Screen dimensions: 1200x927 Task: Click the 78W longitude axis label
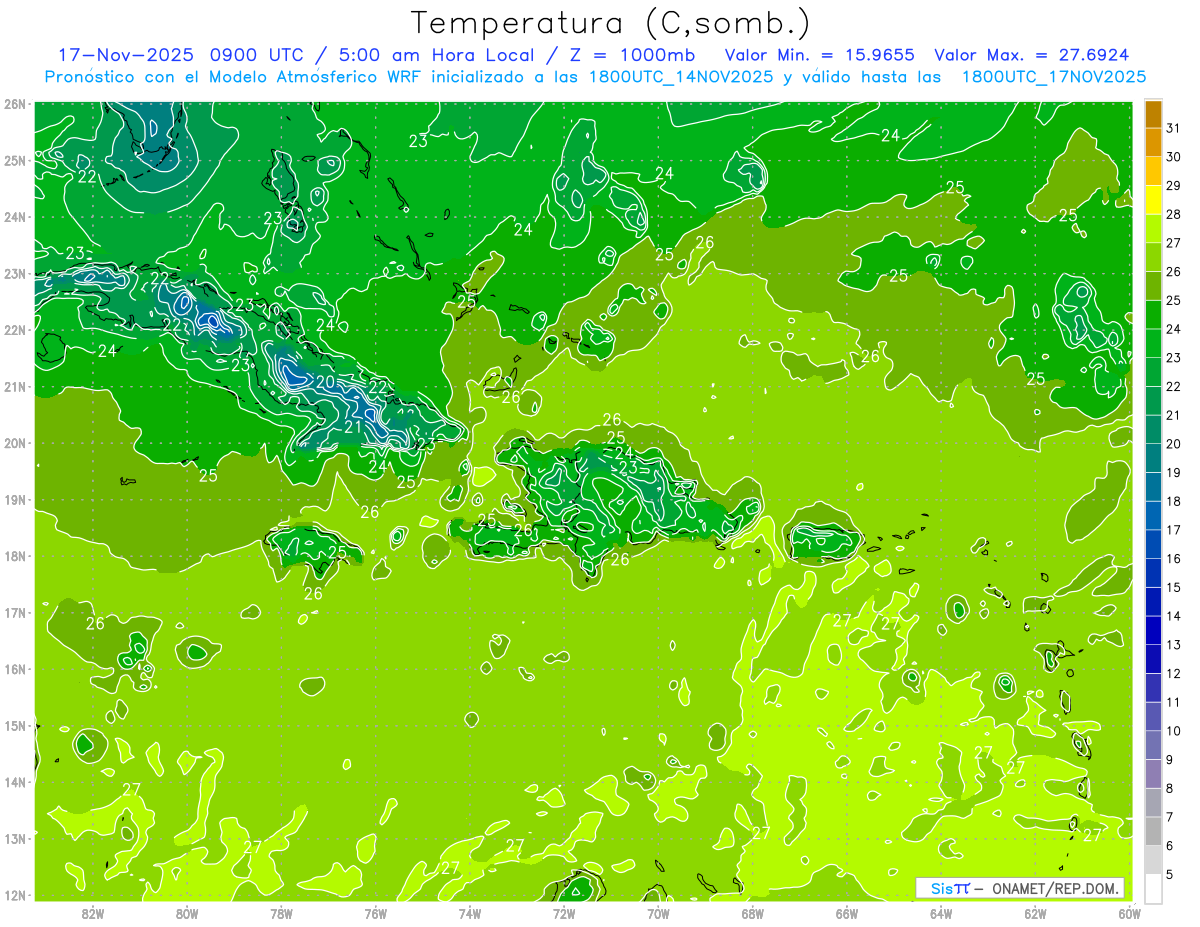tap(281, 913)
